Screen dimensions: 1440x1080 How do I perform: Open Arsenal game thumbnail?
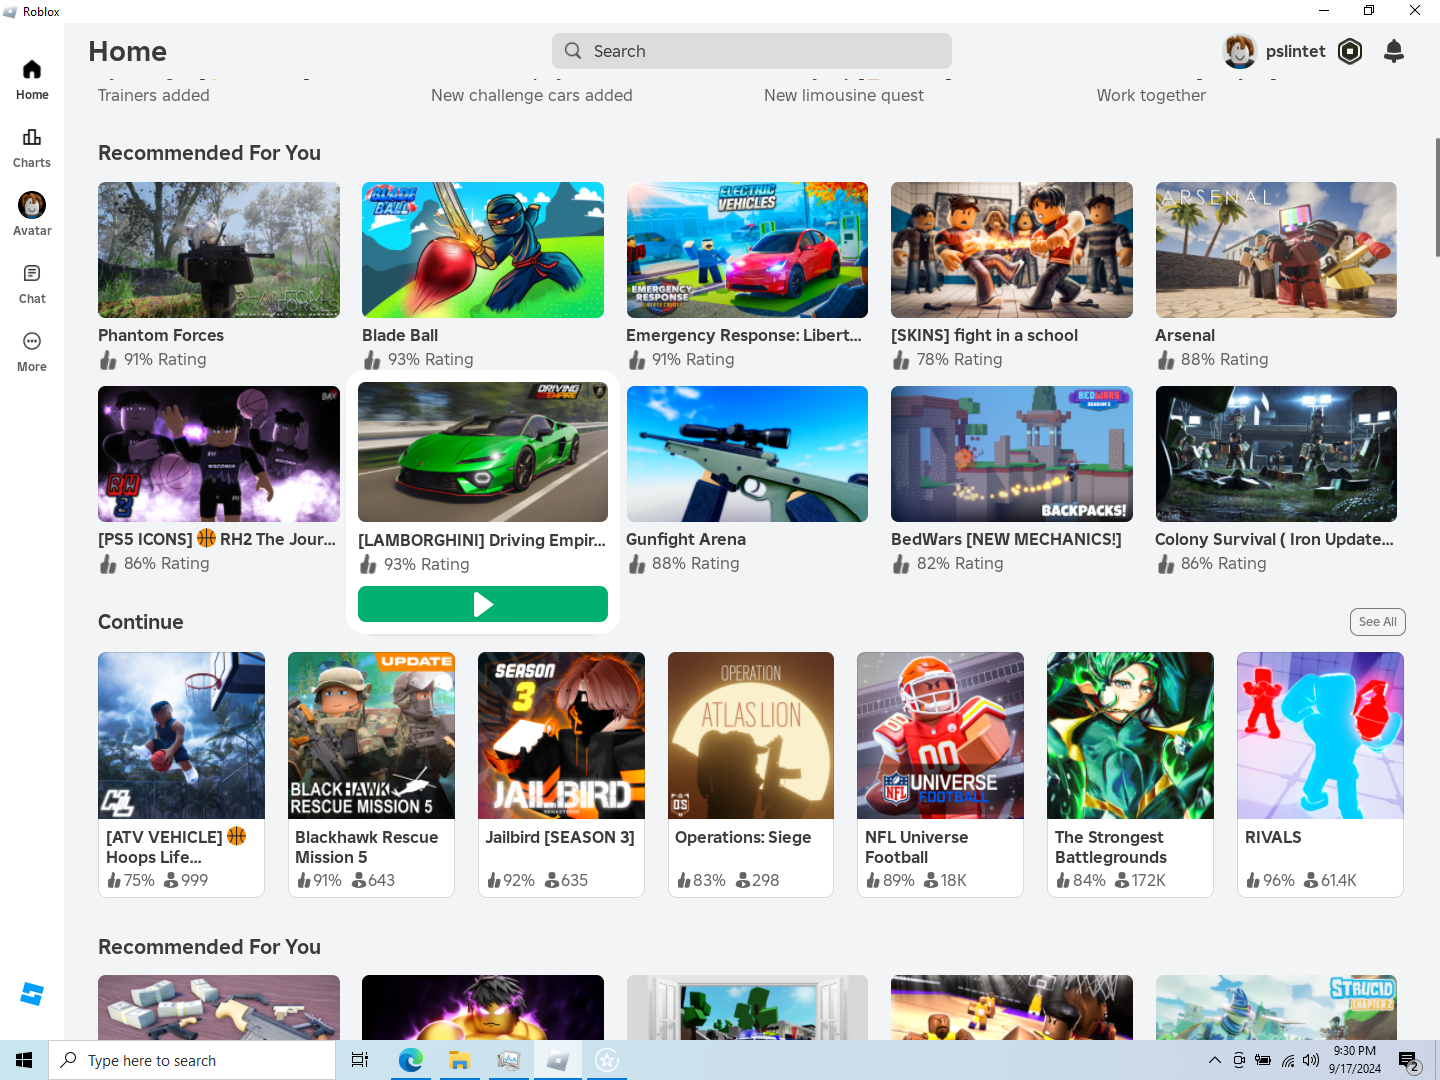point(1276,250)
